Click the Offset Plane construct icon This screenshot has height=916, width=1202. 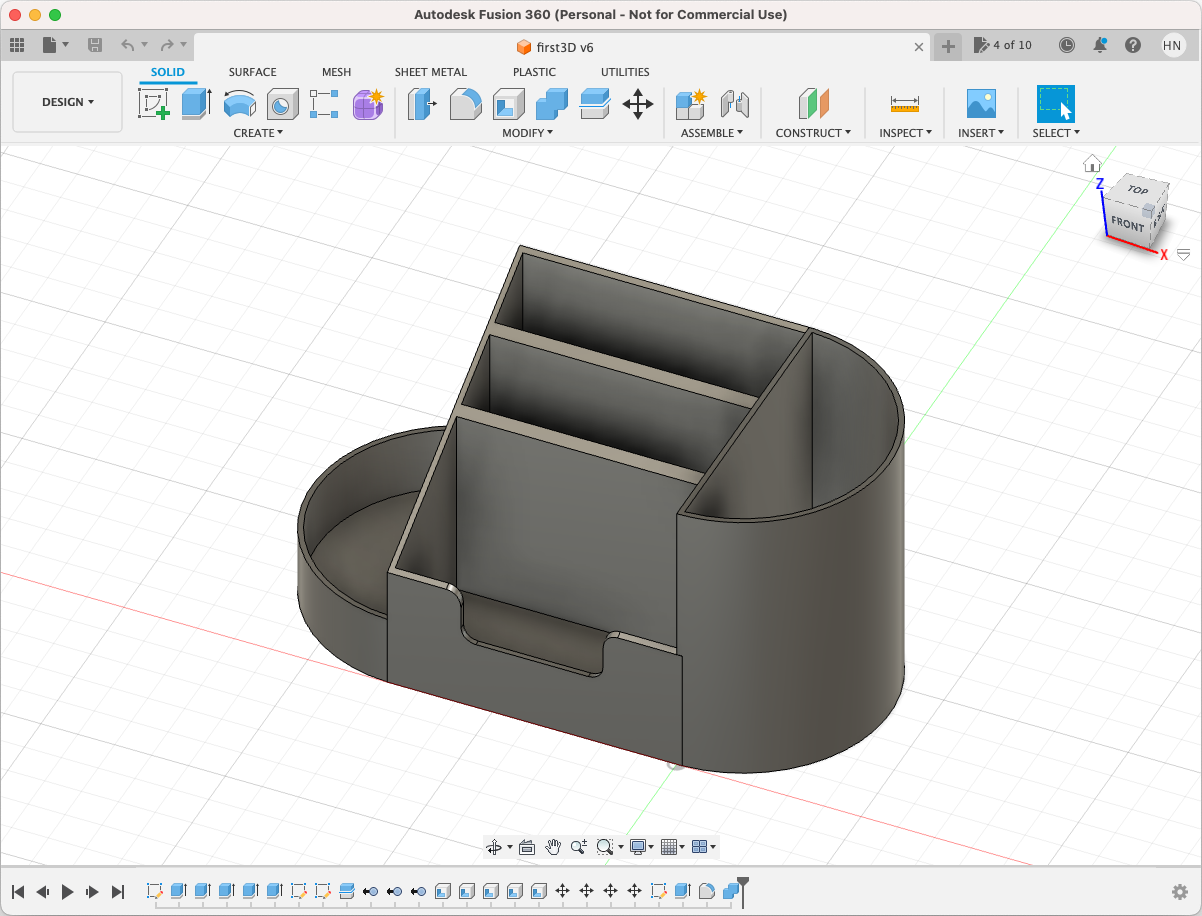[x=814, y=104]
